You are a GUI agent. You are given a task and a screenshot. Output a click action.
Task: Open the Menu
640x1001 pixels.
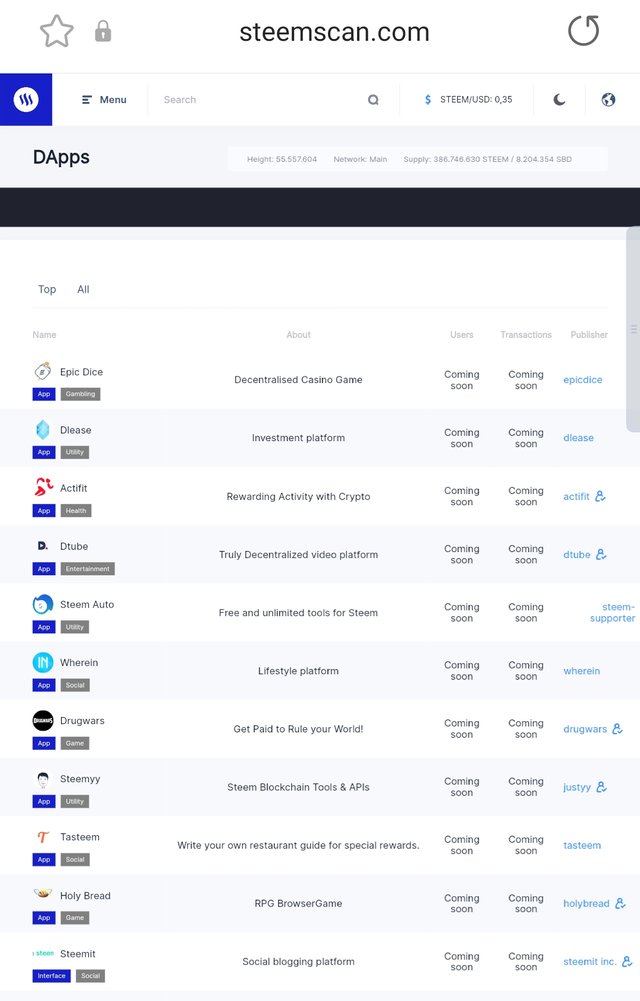pyautogui.click(x=104, y=100)
